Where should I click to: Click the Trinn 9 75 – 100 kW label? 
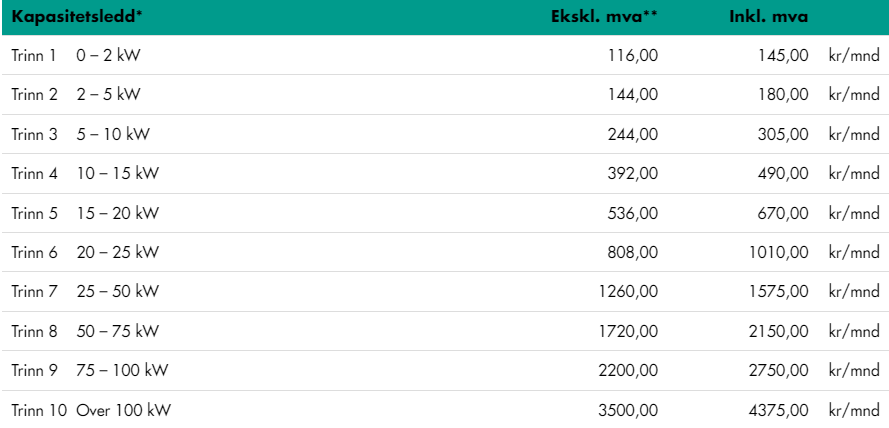pyautogui.click(x=89, y=371)
